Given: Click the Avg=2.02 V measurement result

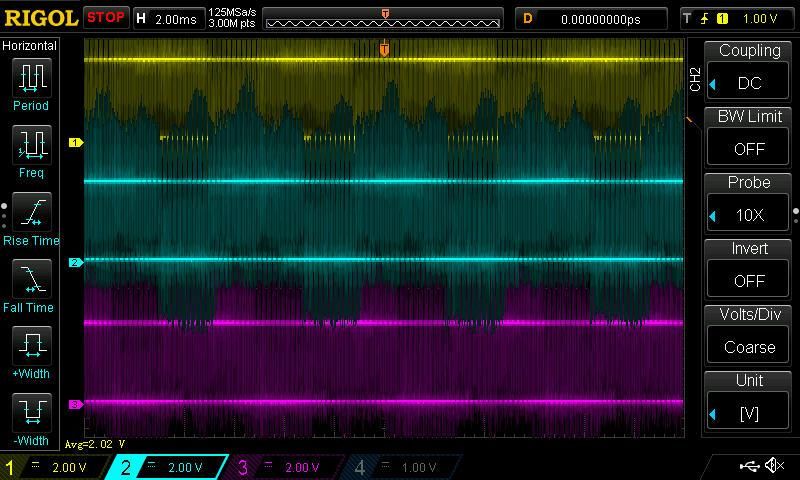Looking at the screenshot, I should tap(94, 444).
